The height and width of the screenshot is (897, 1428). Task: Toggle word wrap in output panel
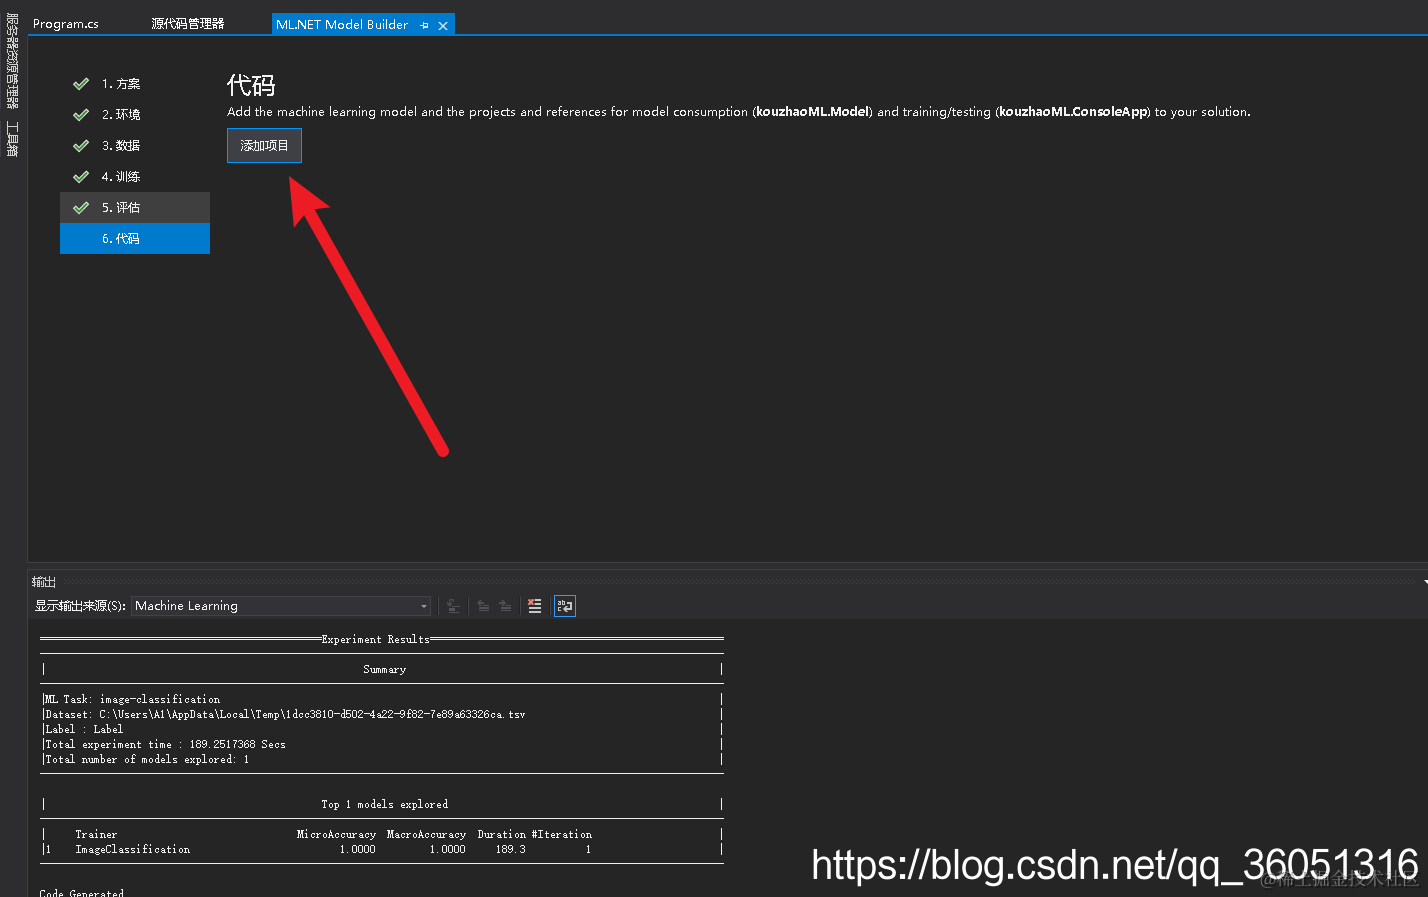coord(565,606)
